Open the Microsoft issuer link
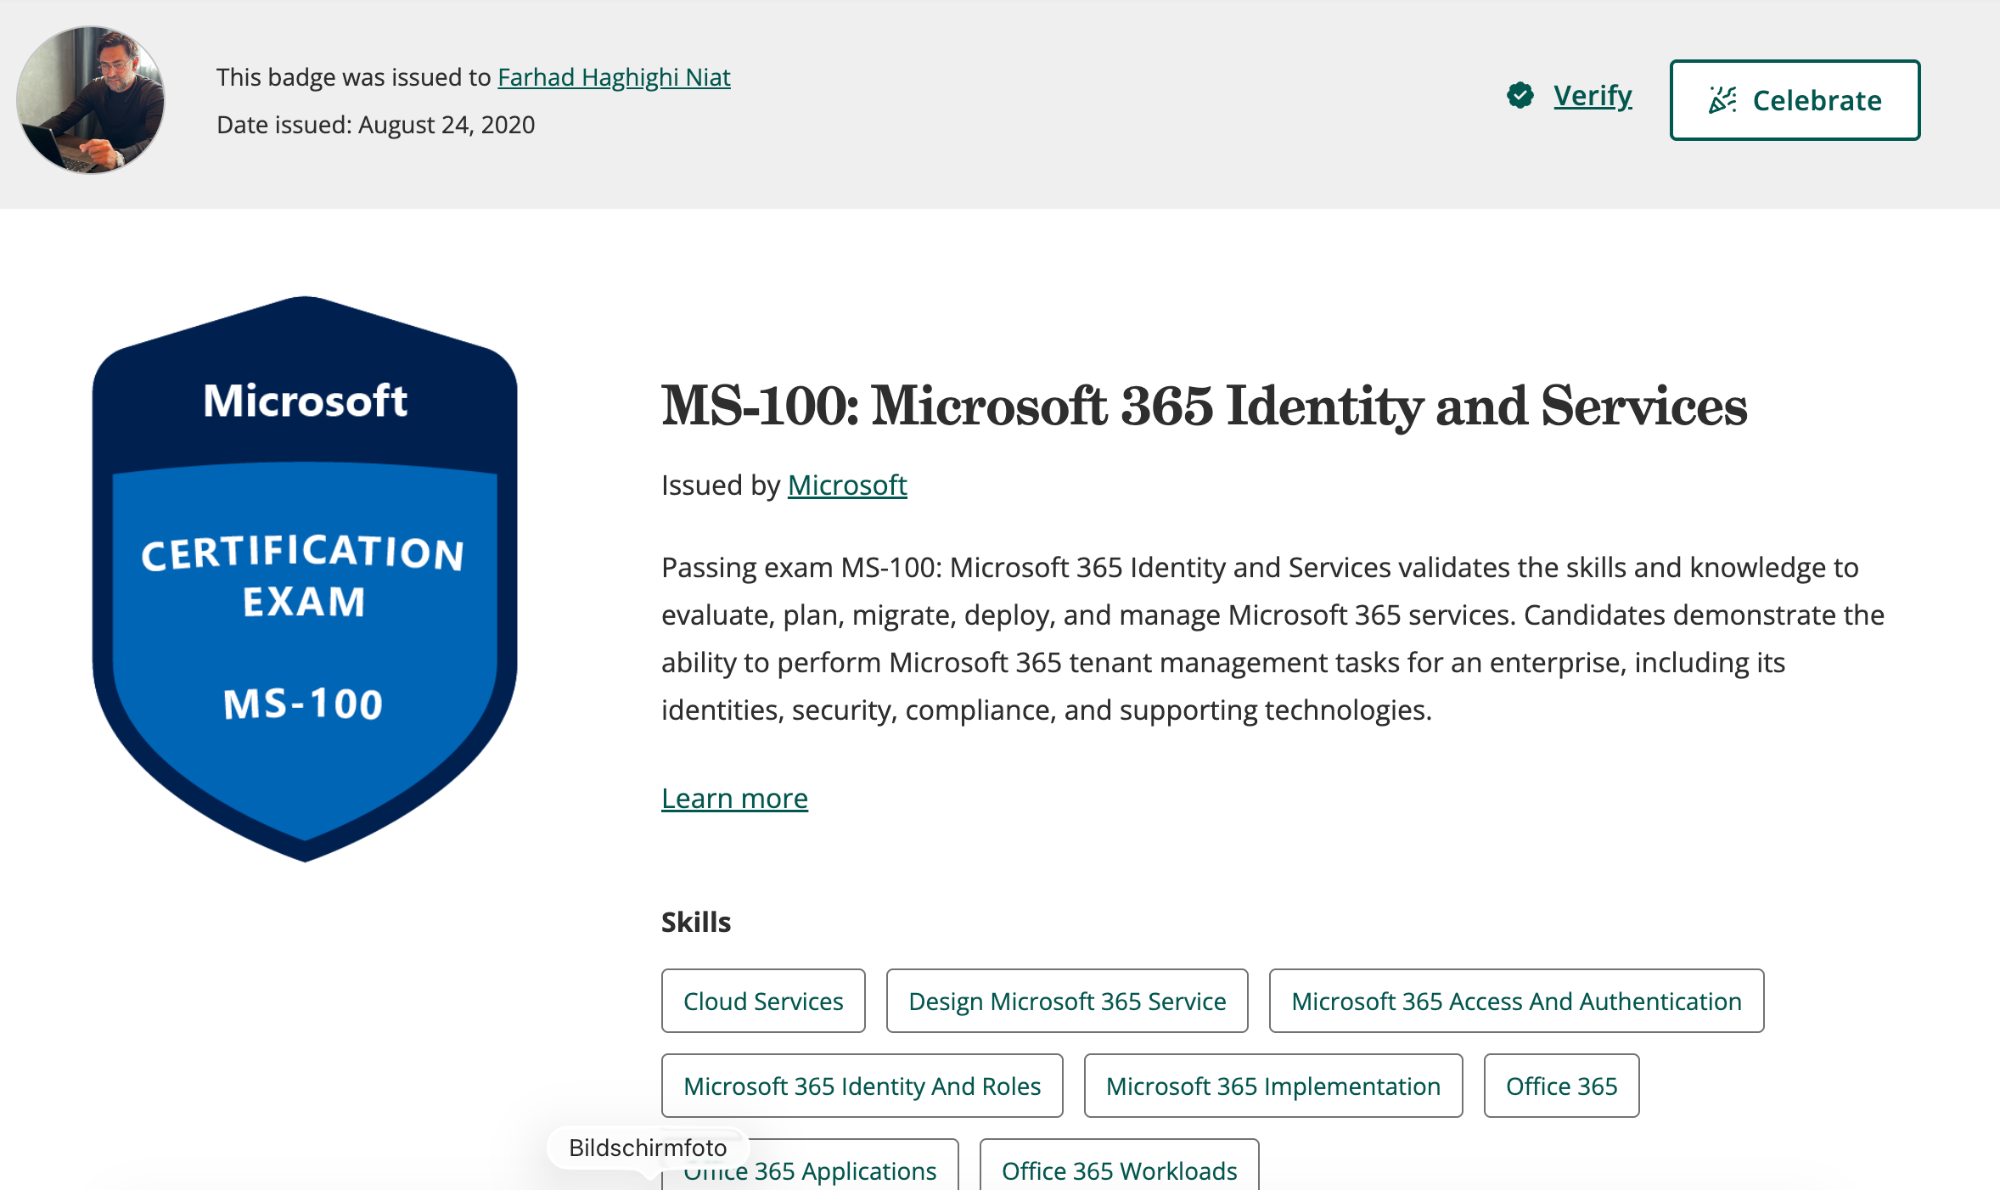Image resolution: width=2000 pixels, height=1190 pixels. coord(847,485)
